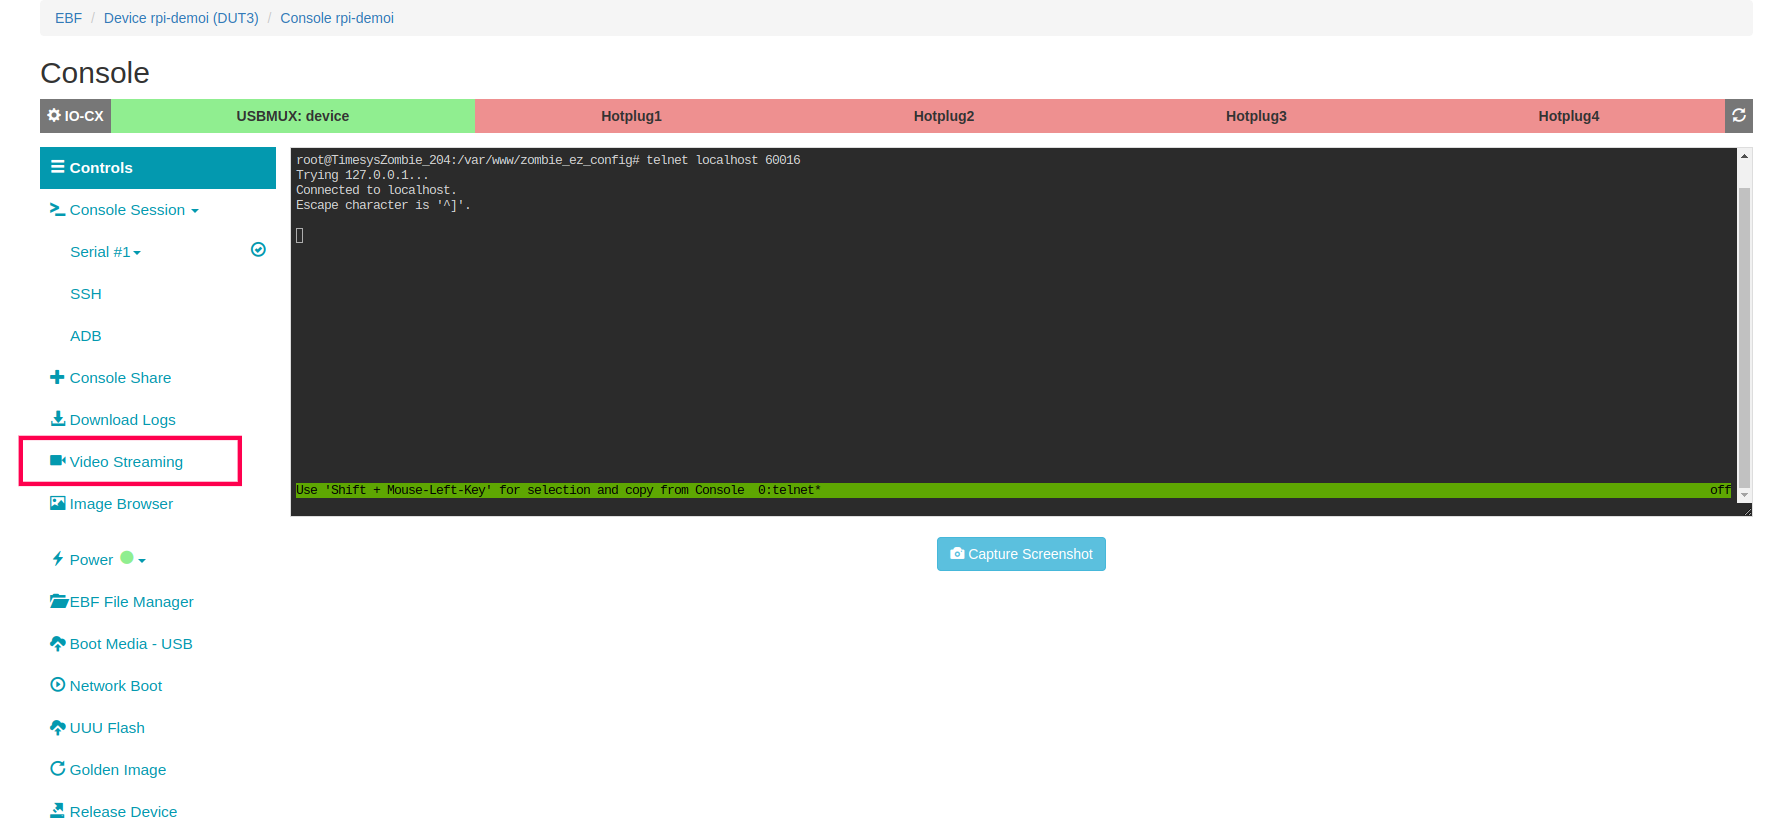Open the Power dropdown caret
Image resolution: width=1785 pixels, height=832 pixels.
coord(142,561)
